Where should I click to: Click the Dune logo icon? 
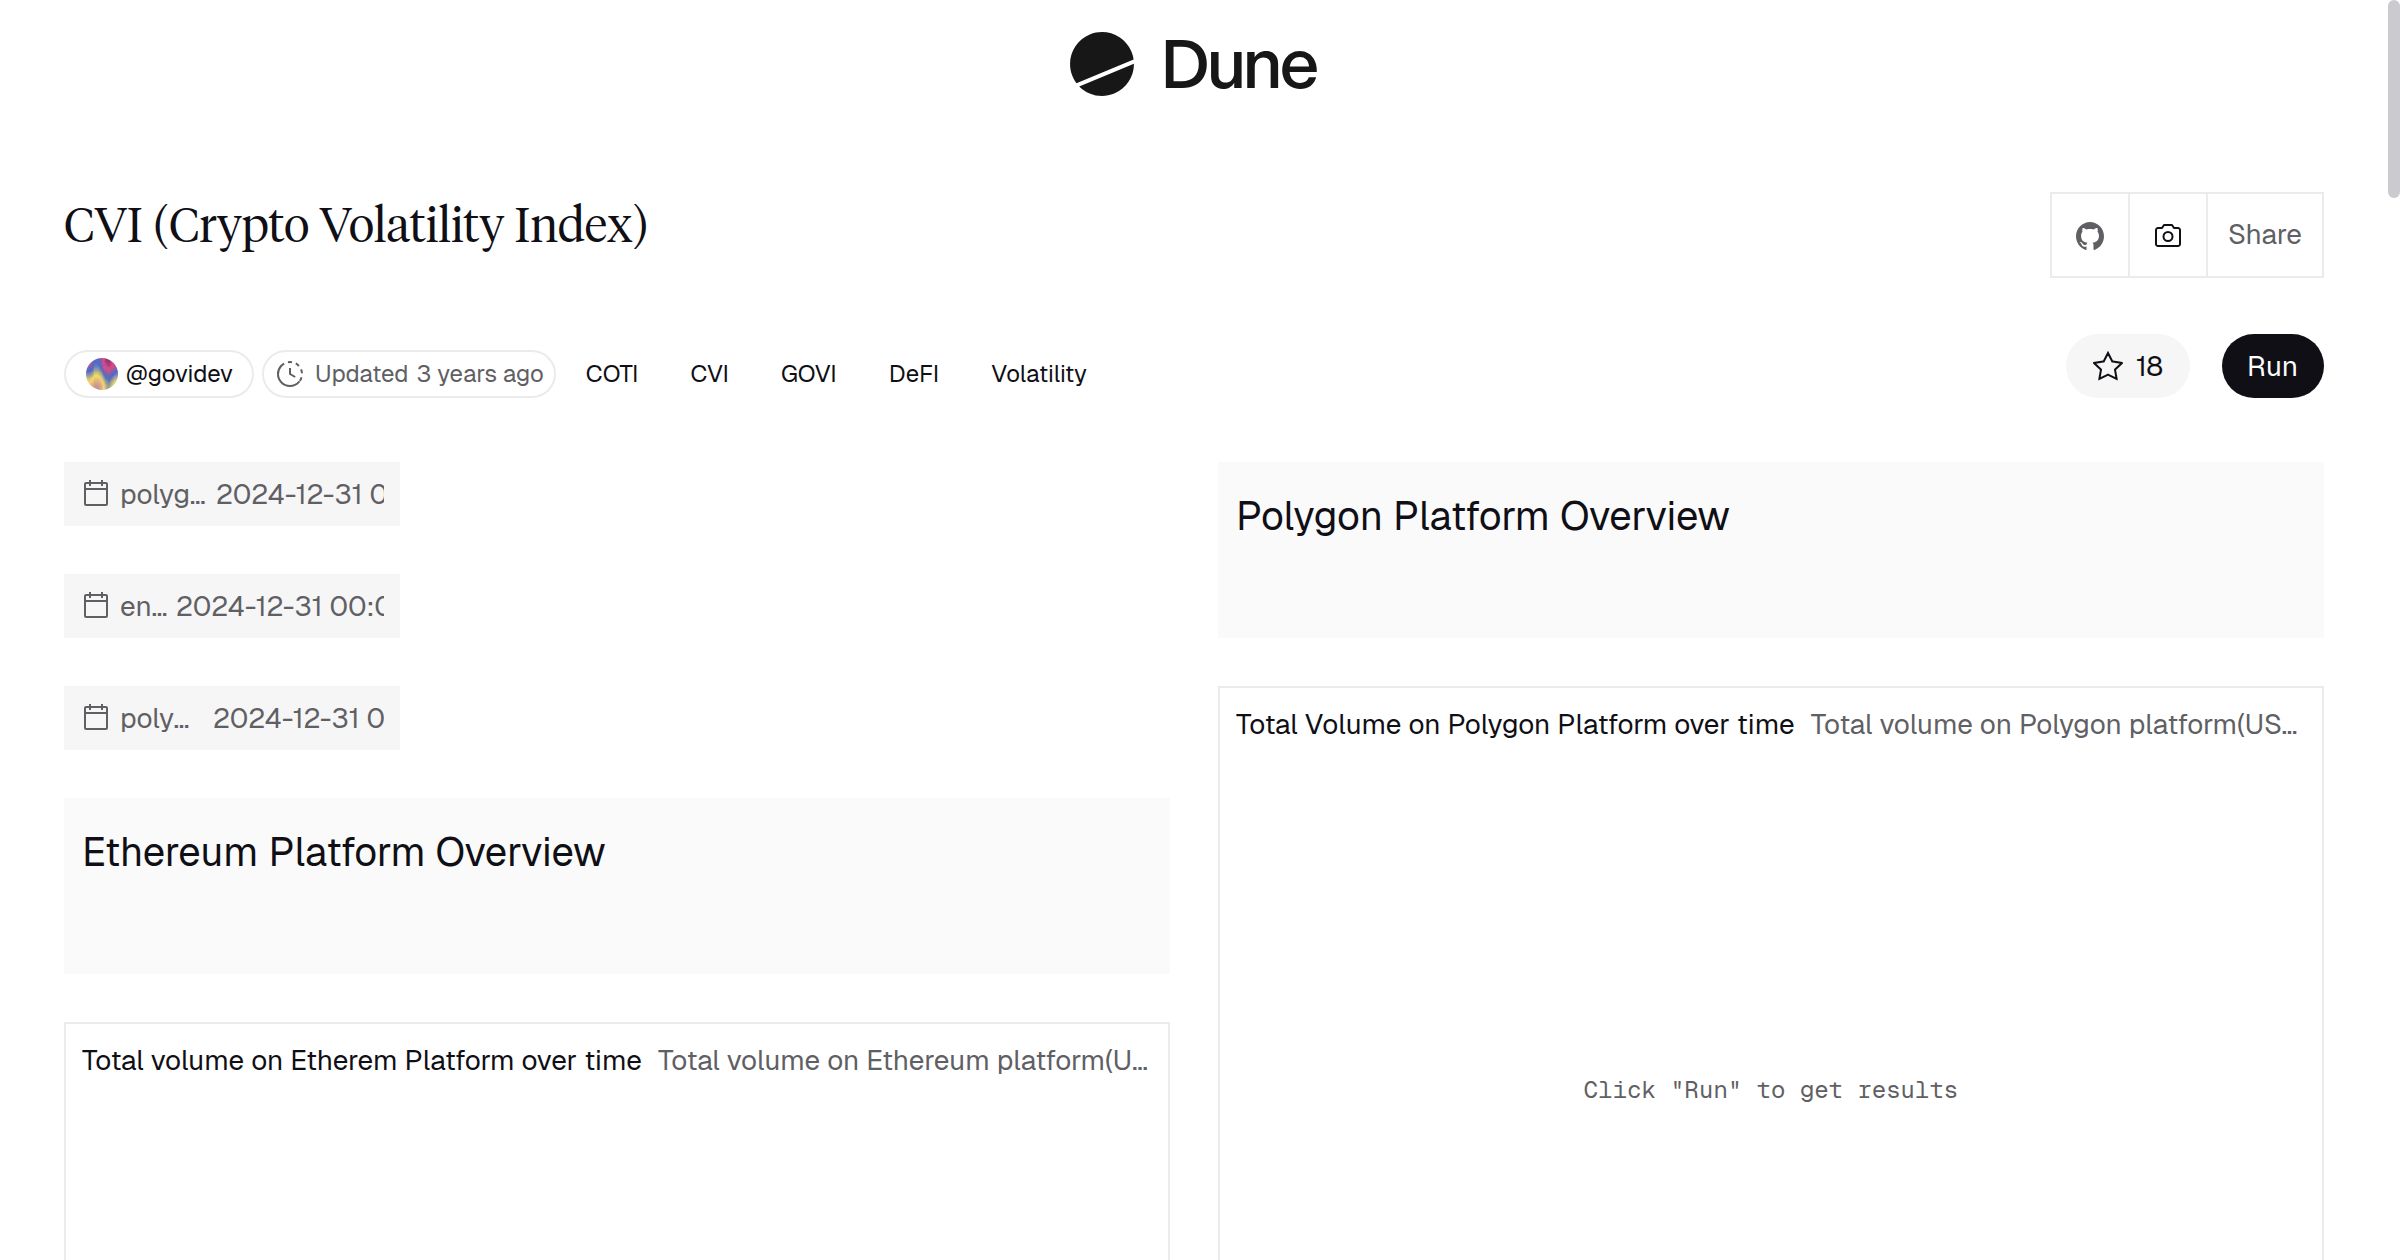tap(1101, 64)
